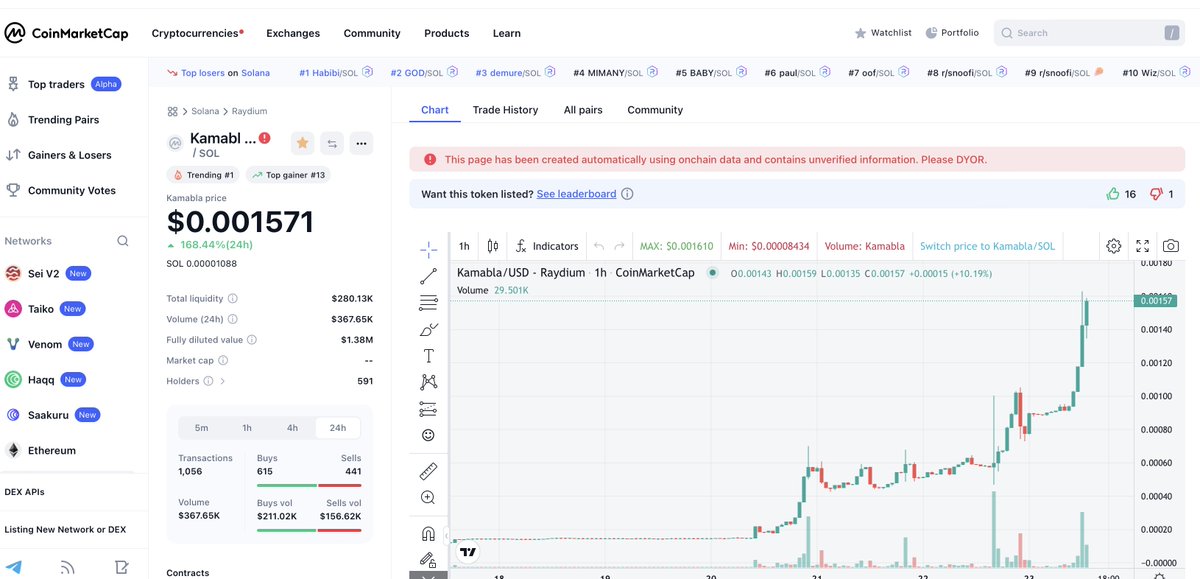Select the 5m stats interval
Viewport: 1200px width, 579px height.
(x=201, y=428)
